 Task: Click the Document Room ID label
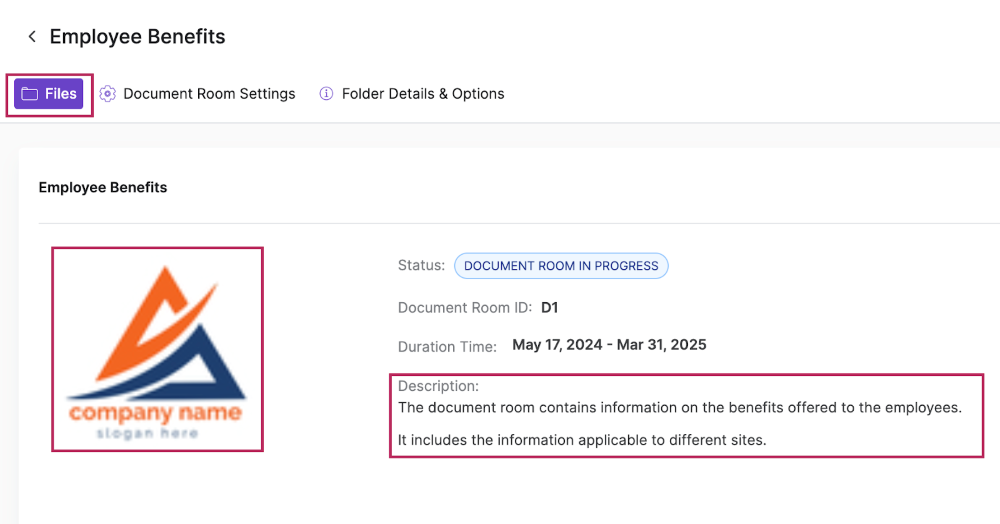pos(465,308)
